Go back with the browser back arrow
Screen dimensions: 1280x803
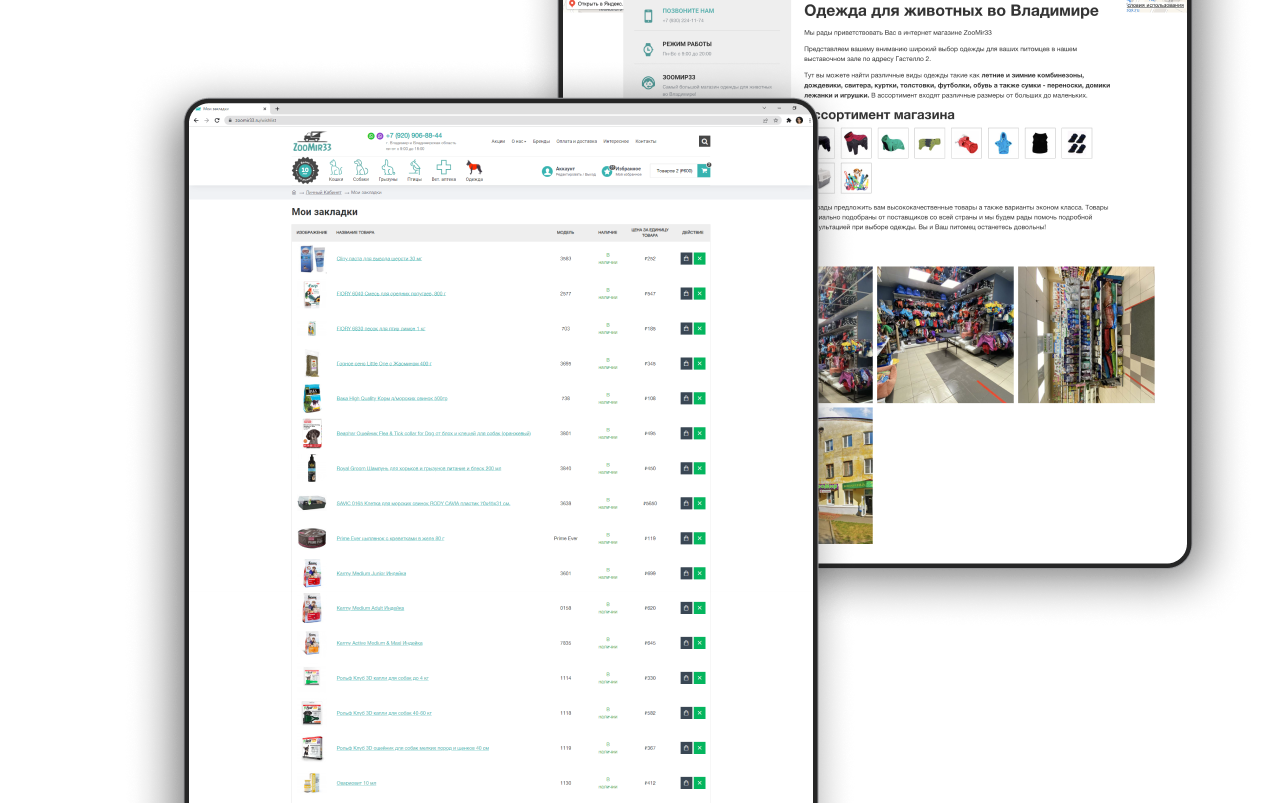pos(195,120)
